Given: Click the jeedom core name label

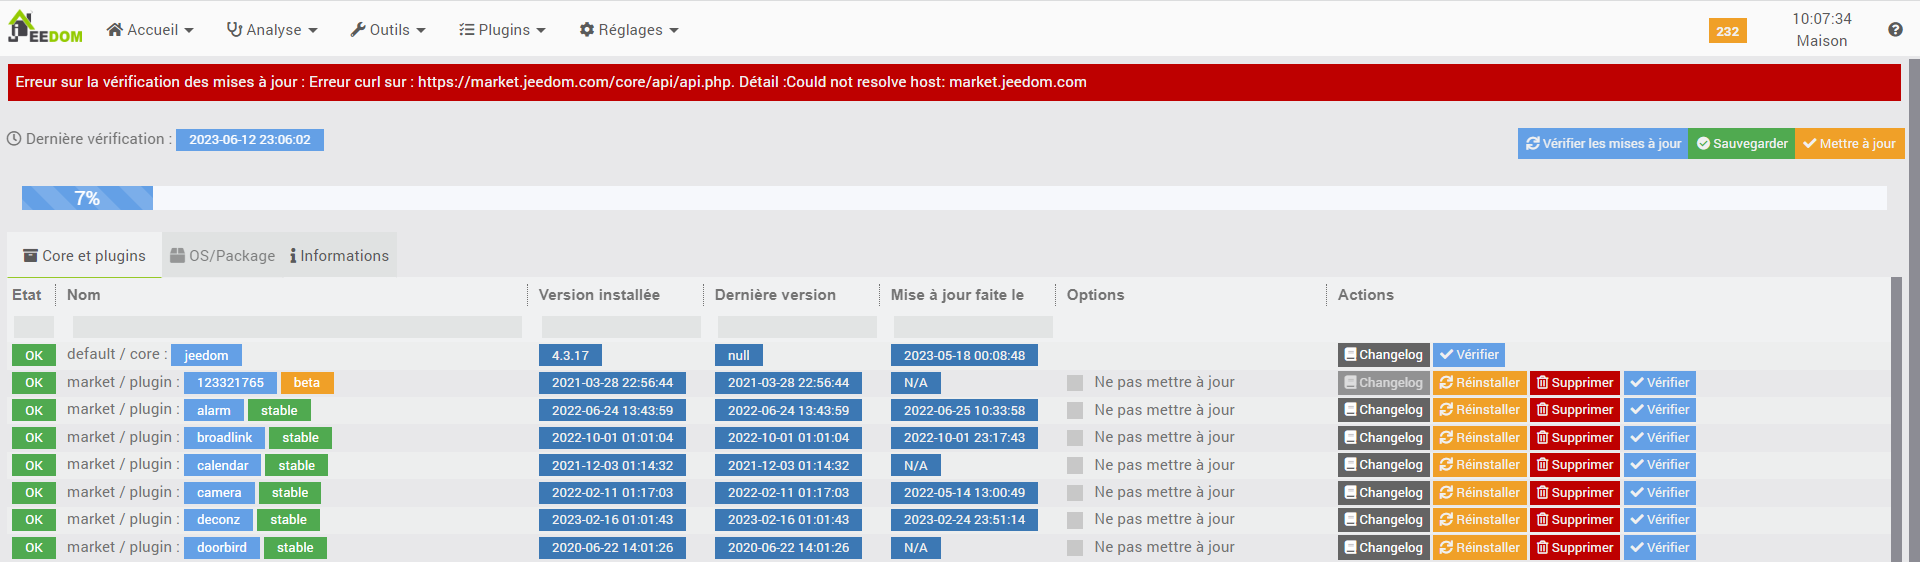Looking at the screenshot, I should point(206,355).
